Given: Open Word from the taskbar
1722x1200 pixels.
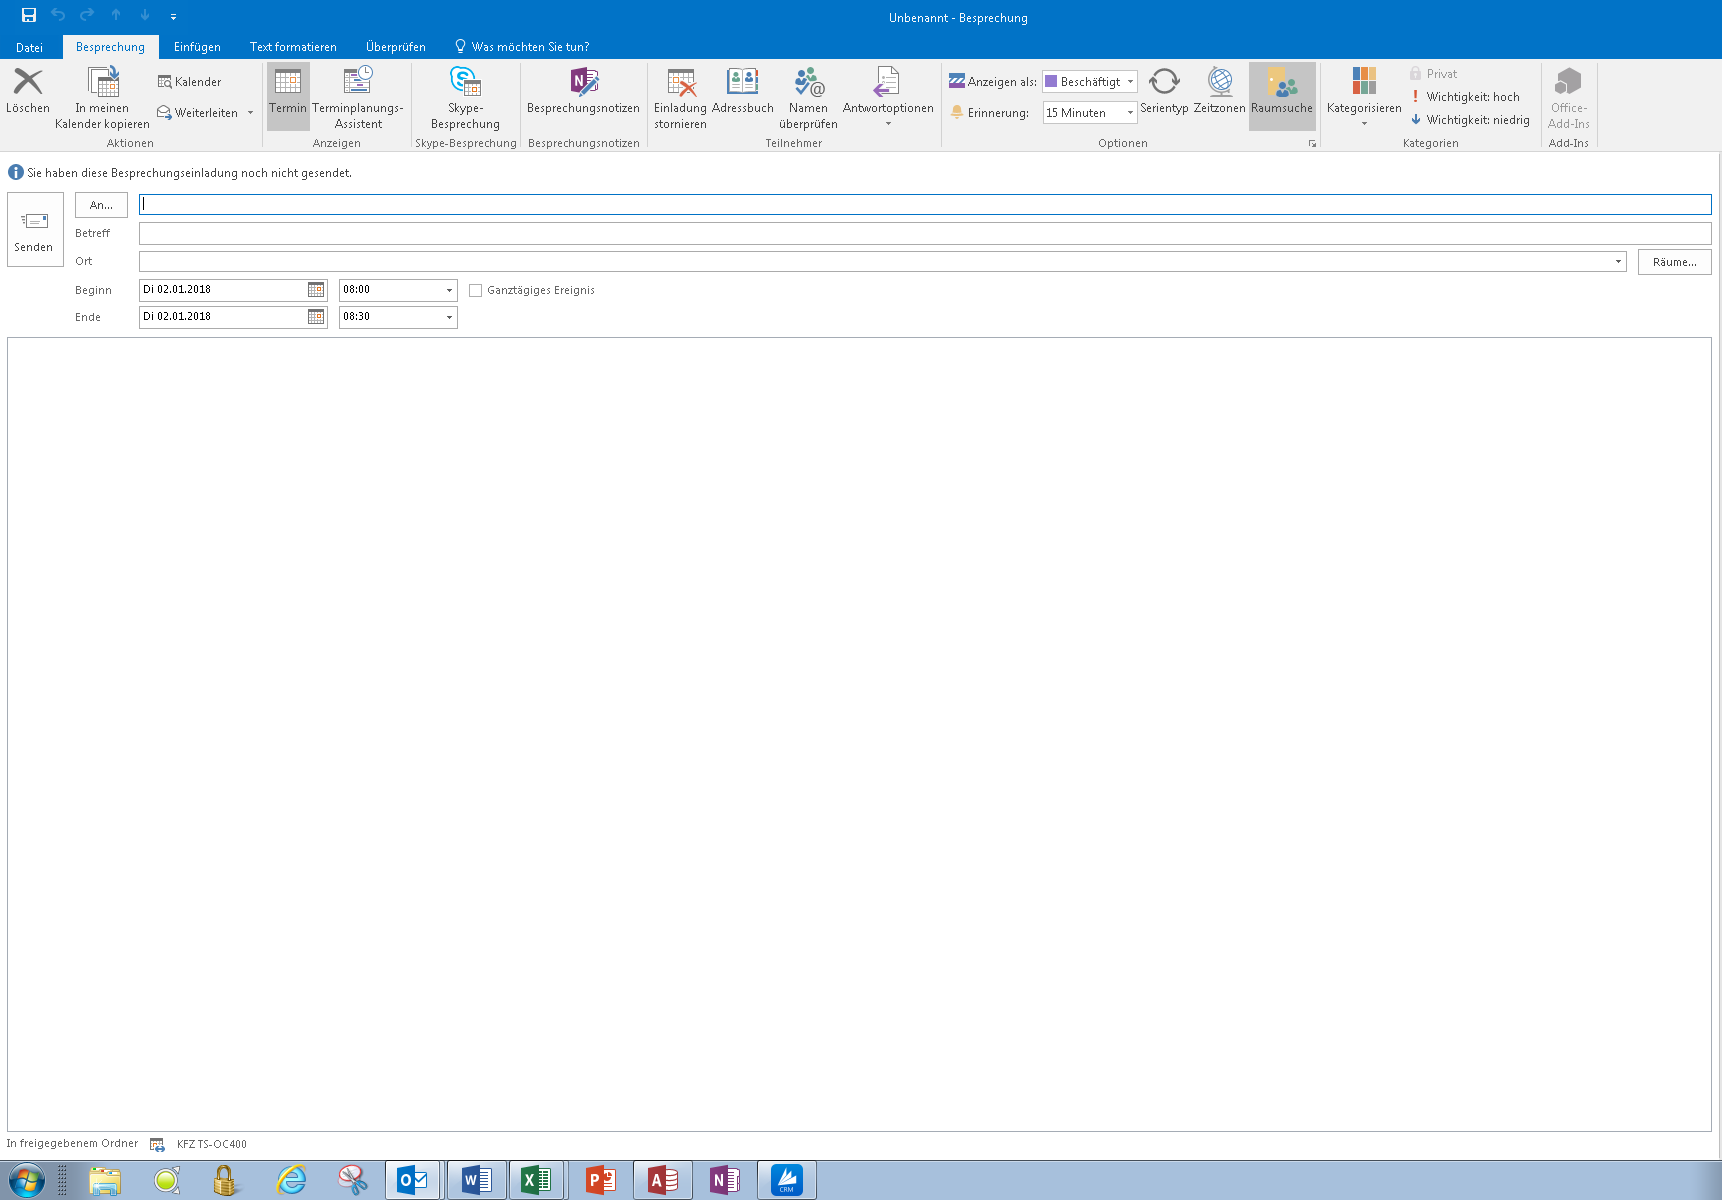Looking at the screenshot, I should pos(476,1180).
